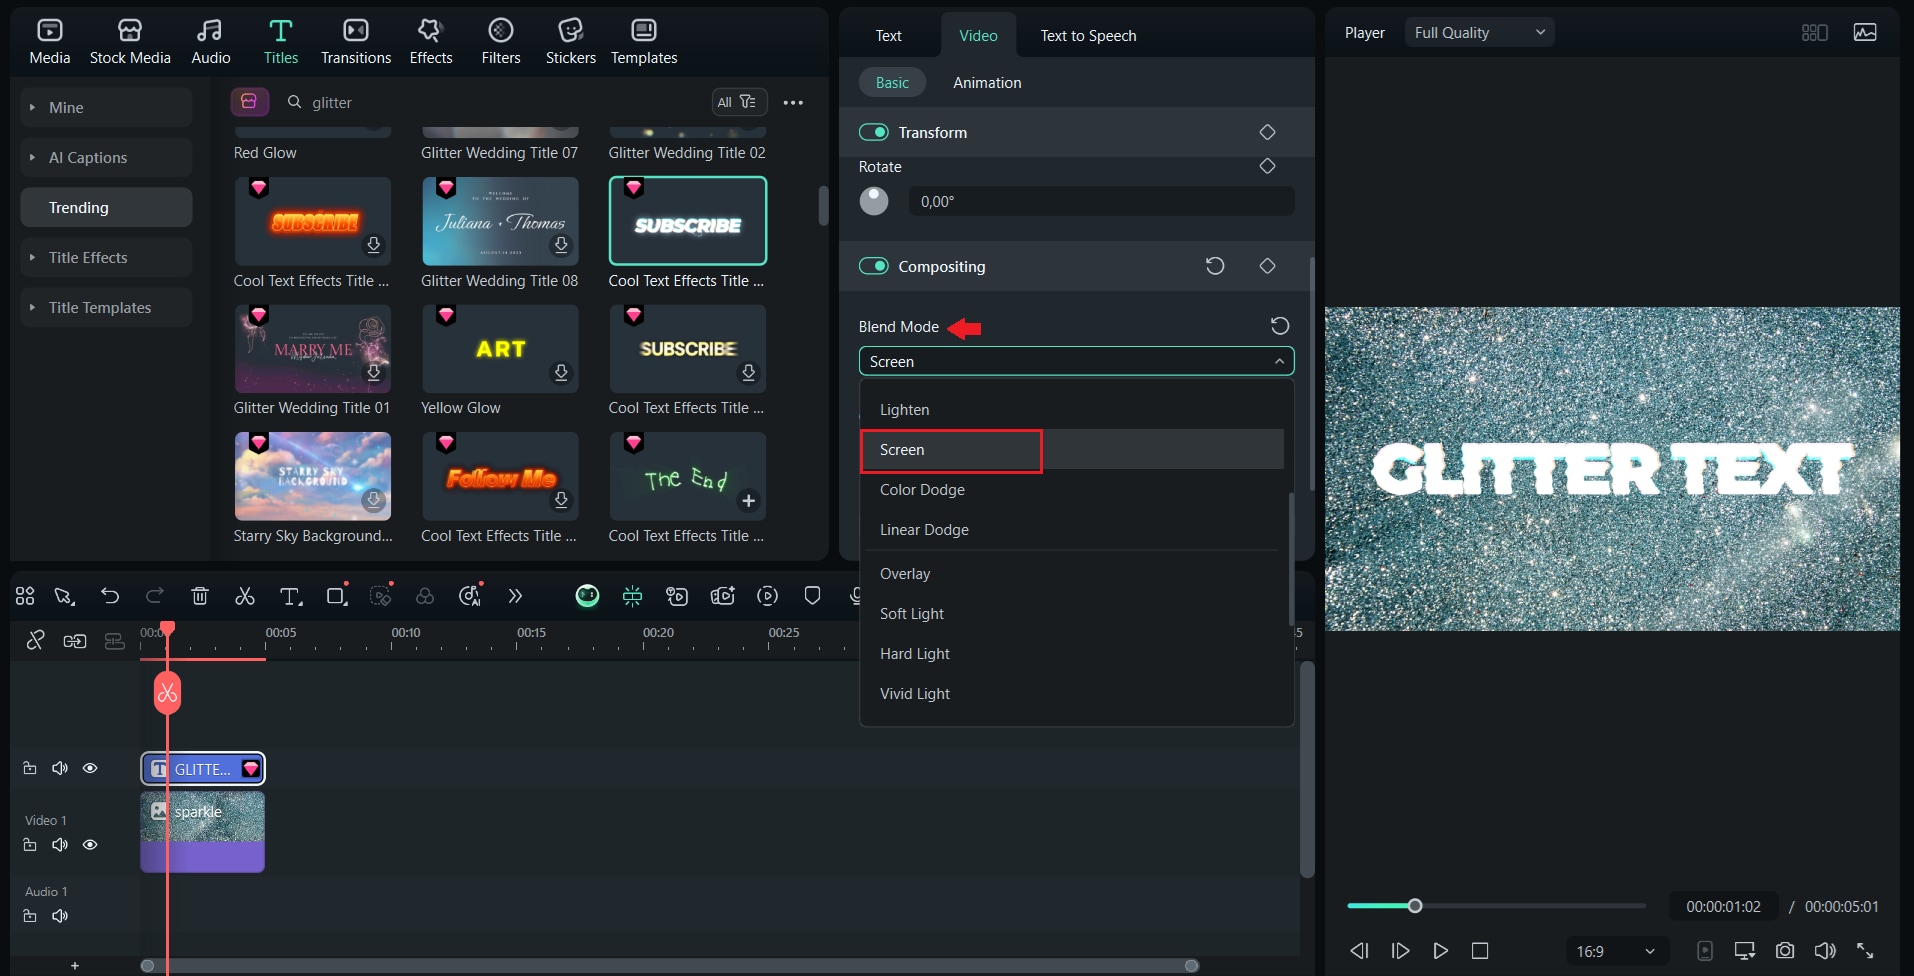The width and height of the screenshot is (1914, 976).
Task: Open the Blend Mode dropdown showing Screen
Action: pos(1076,361)
